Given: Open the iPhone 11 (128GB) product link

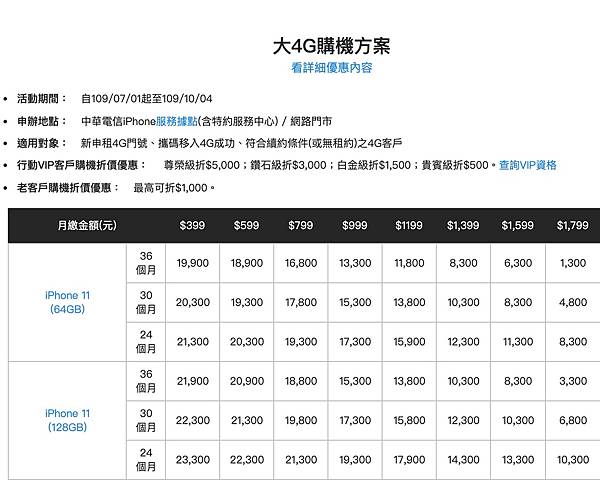Looking at the screenshot, I should [x=67, y=420].
